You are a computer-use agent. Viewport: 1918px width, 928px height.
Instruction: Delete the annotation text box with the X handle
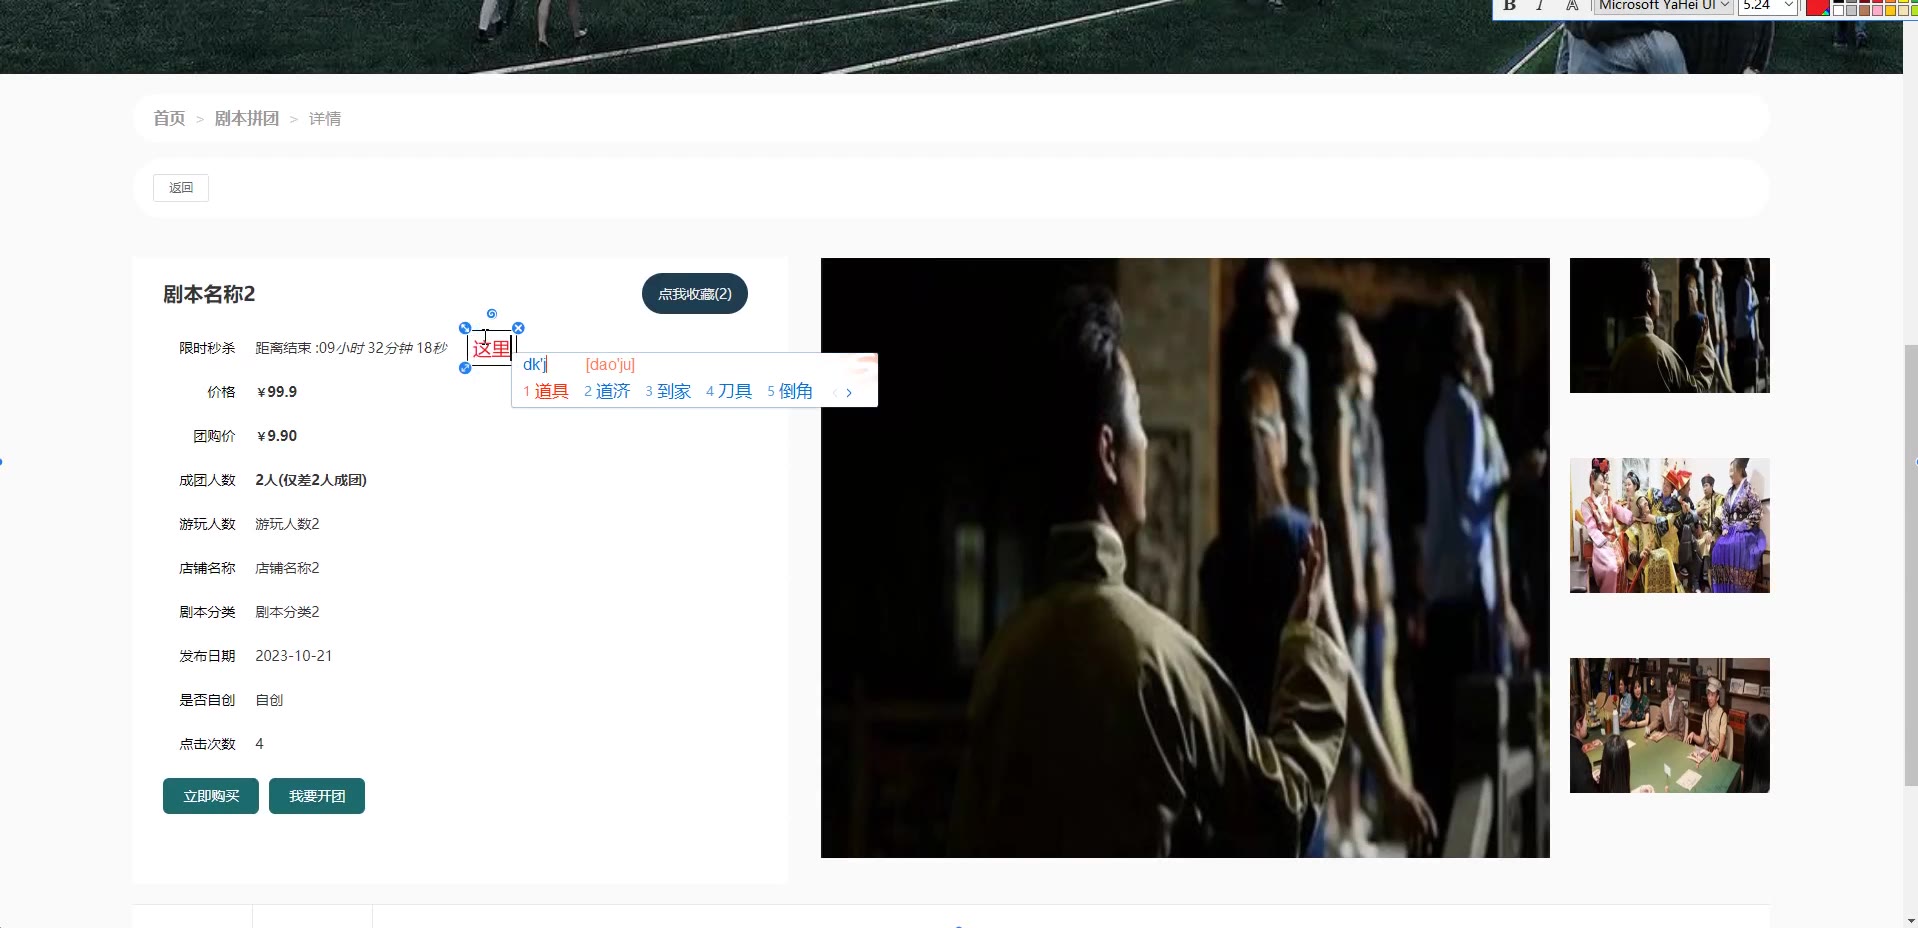click(518, 328)
